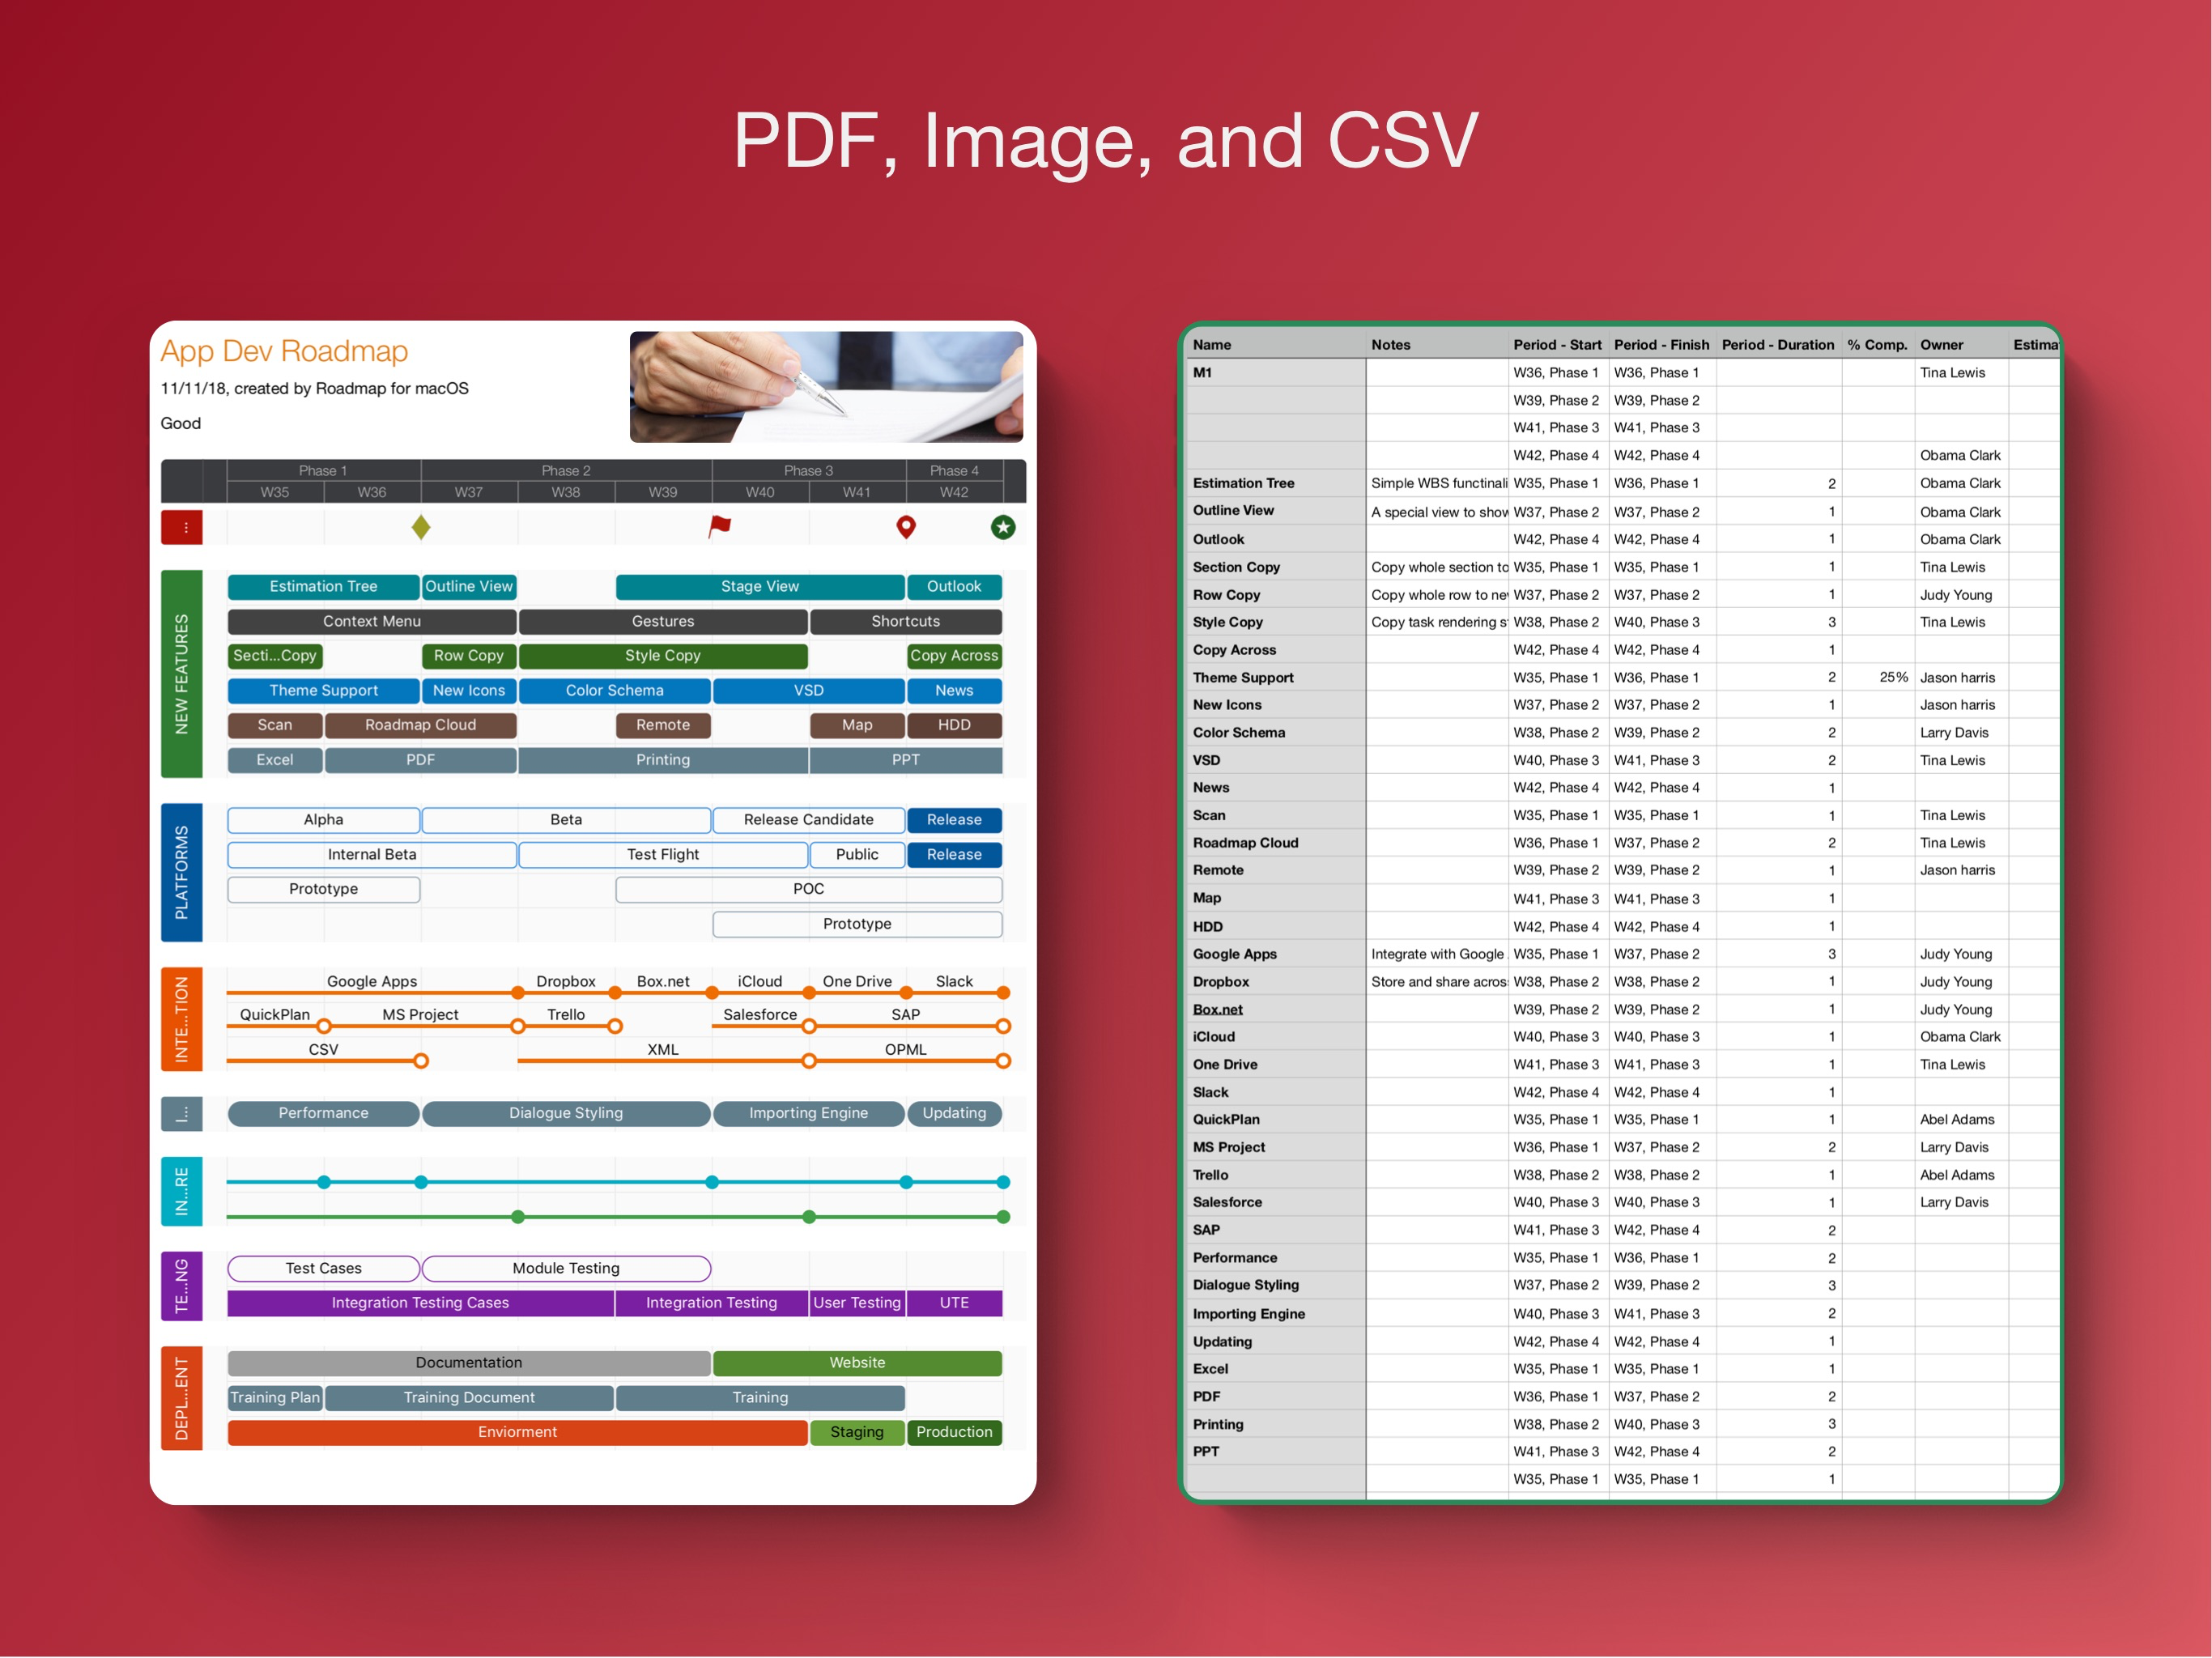Screen dimensions: 2212x1658
Task: Click the orange Enviorment bar
Action: (x=517, y=1432)
